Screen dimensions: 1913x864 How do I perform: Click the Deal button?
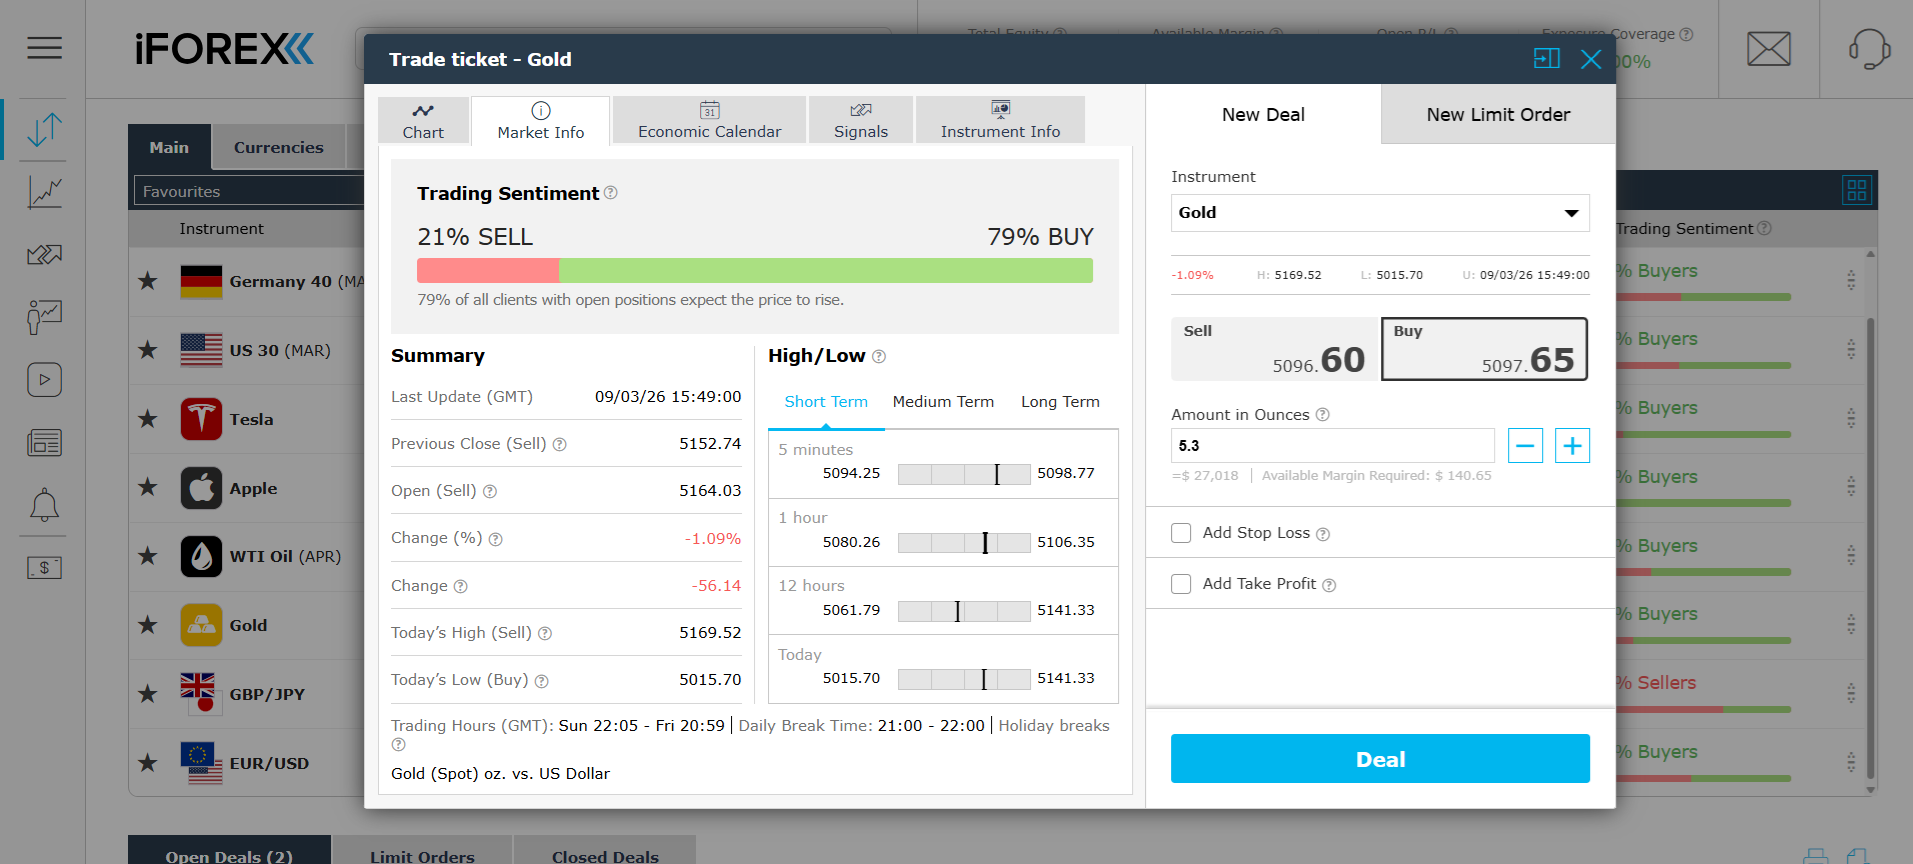(x=1380, y=759)
